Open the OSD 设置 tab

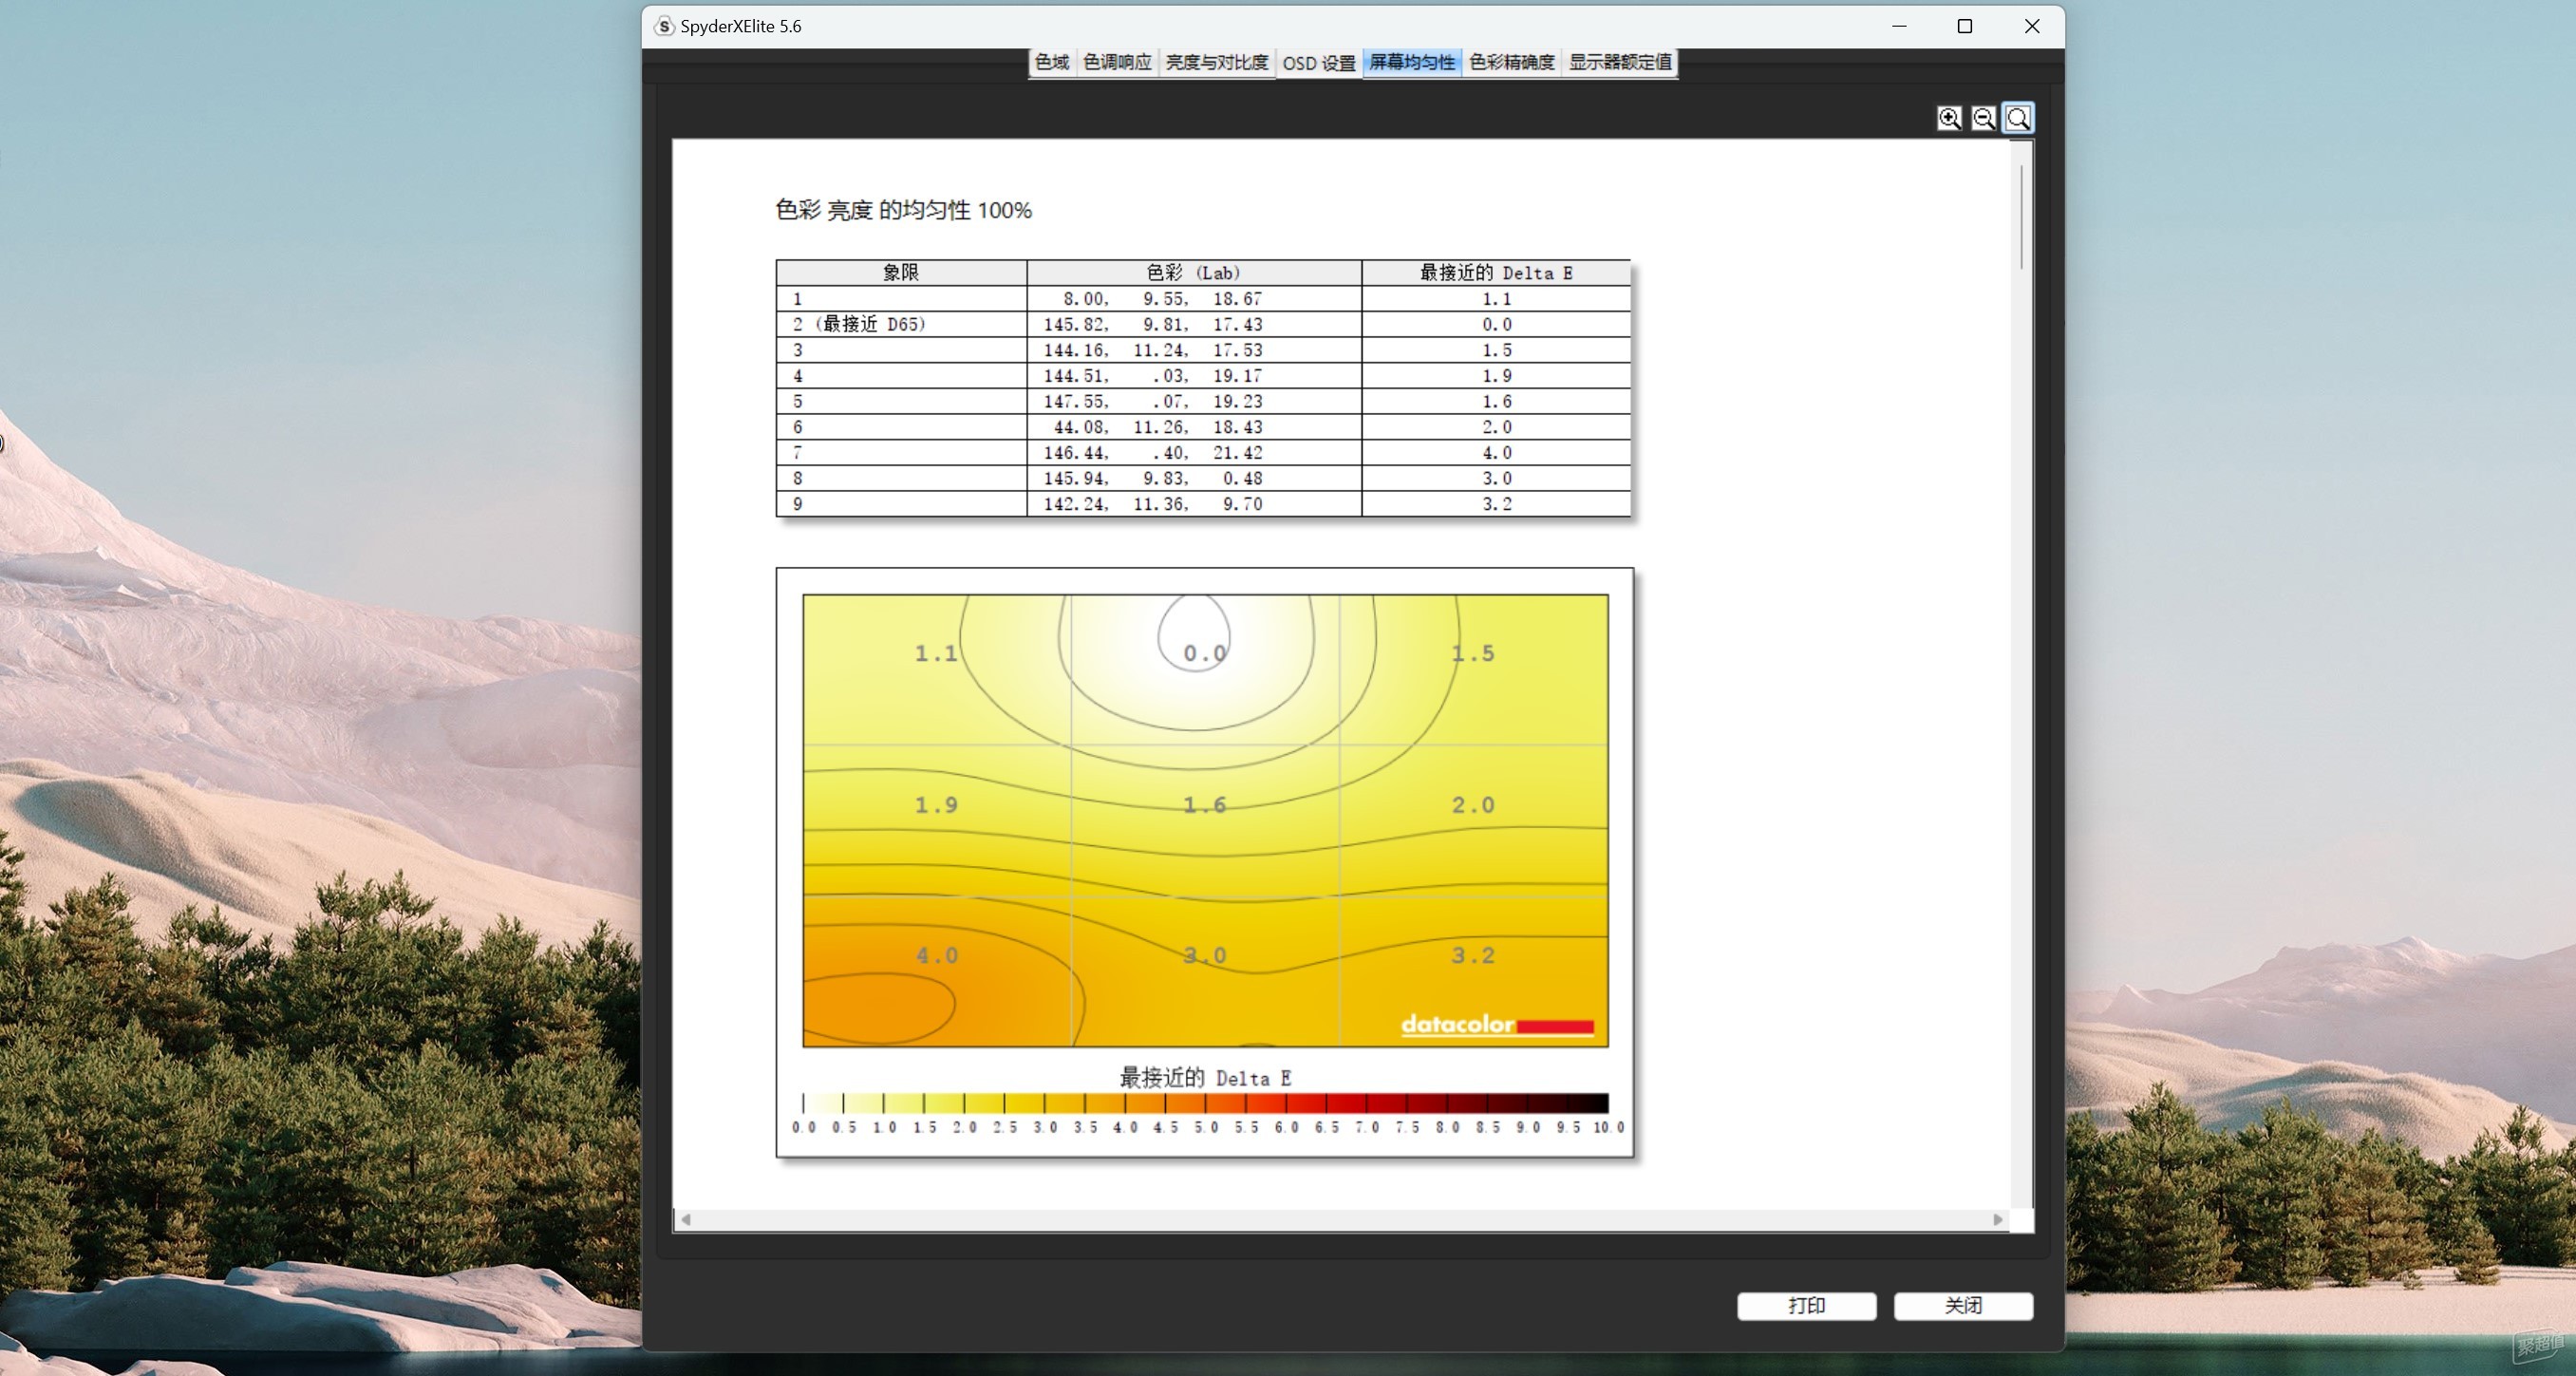(1318, 63)
